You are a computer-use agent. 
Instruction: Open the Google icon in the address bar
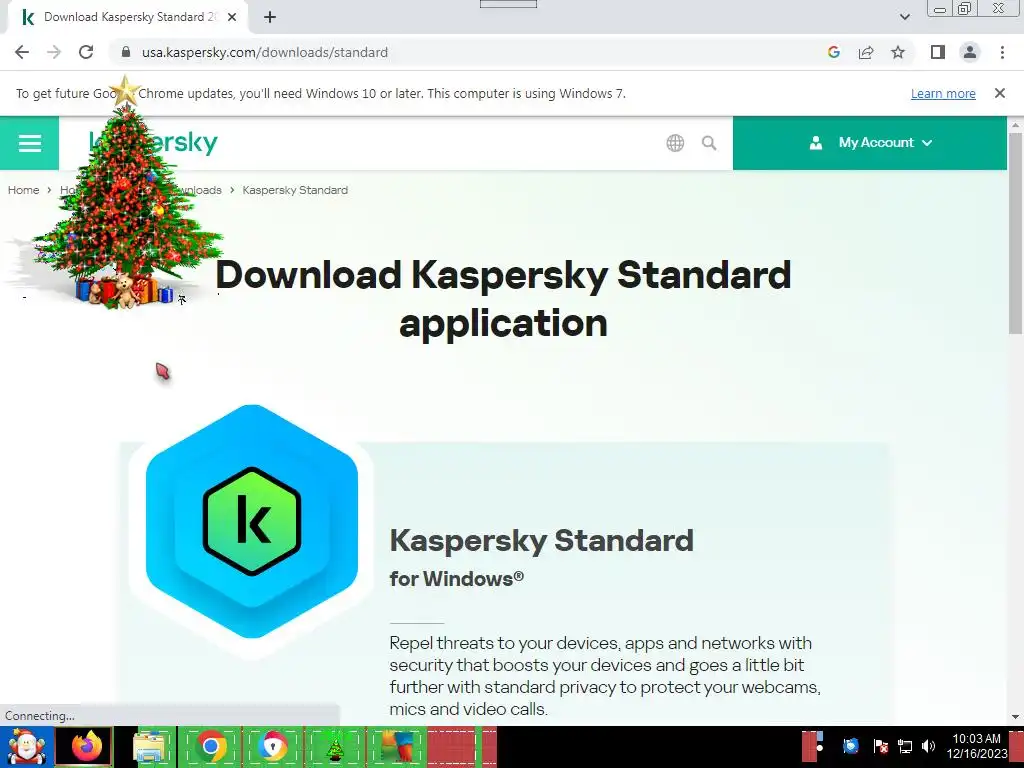833,52
